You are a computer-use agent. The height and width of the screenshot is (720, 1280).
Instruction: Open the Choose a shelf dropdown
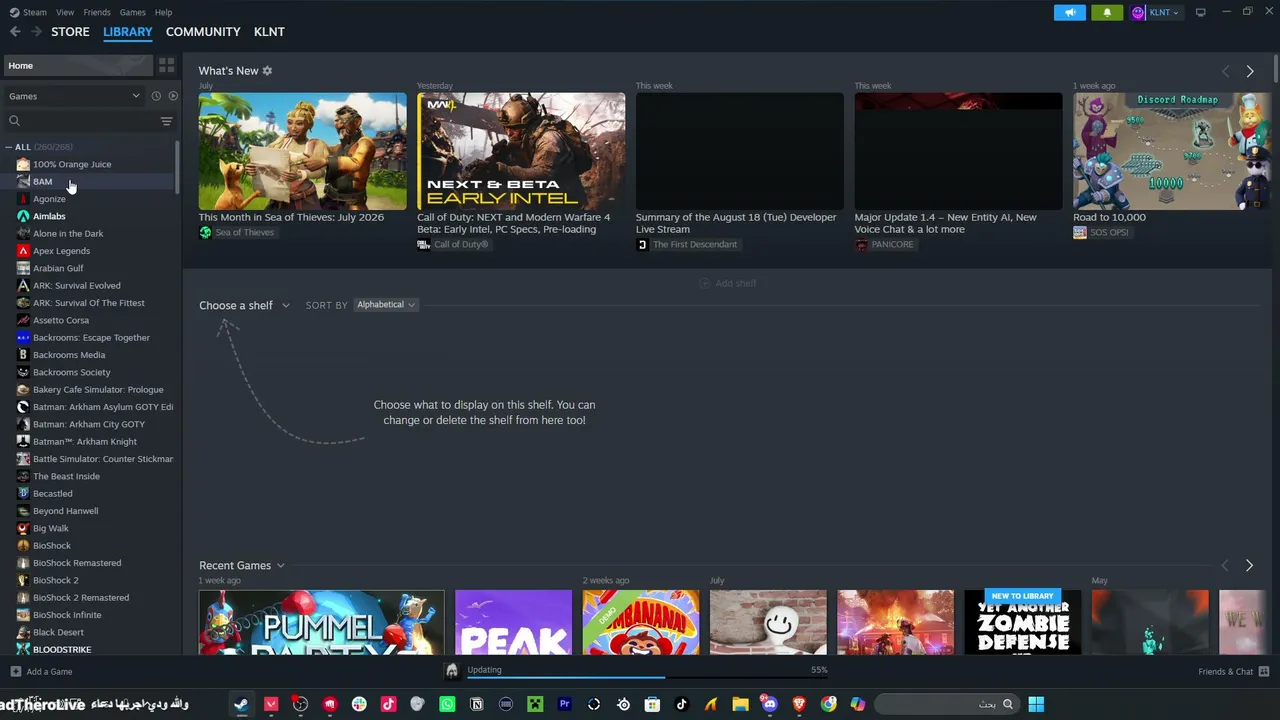pos(244,305)
